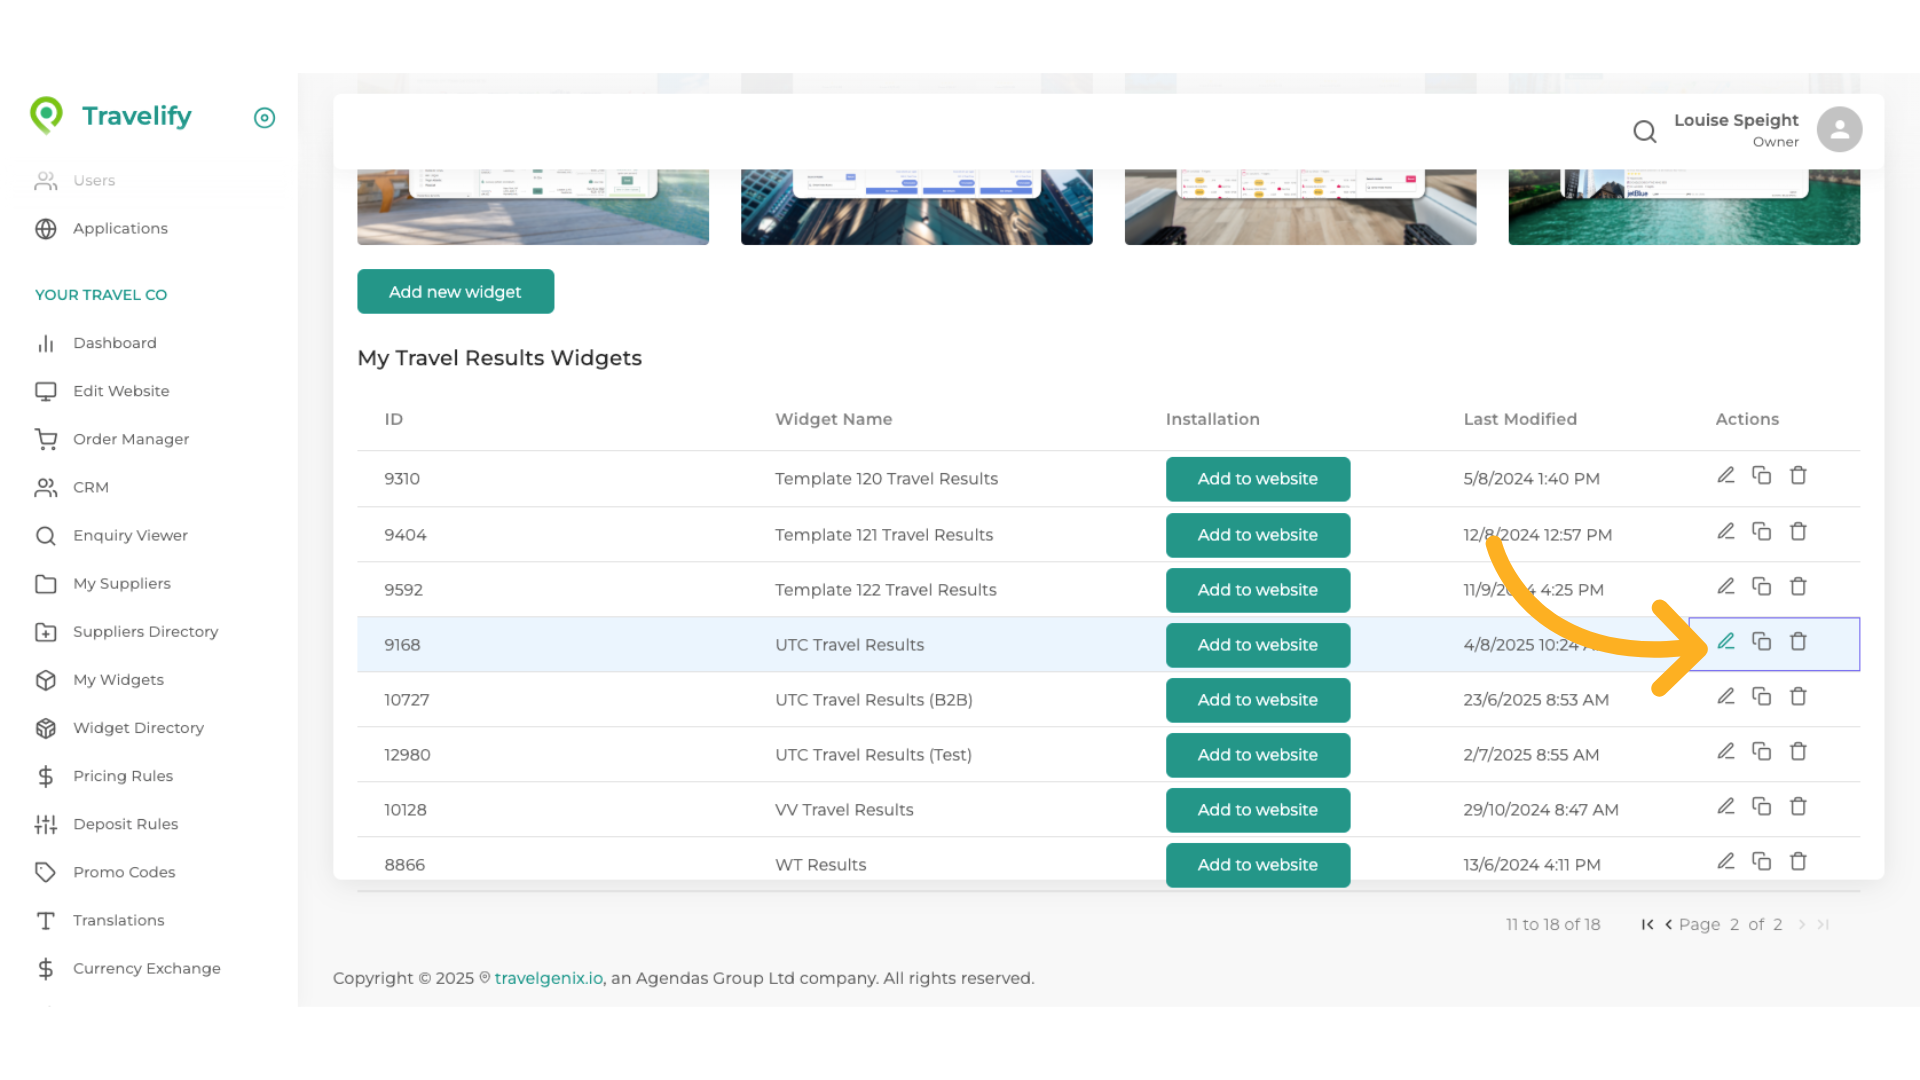The height and width of the screenshot is (1080, 1920).
Task: Click the Add new widget button
Action: [455, 292]
